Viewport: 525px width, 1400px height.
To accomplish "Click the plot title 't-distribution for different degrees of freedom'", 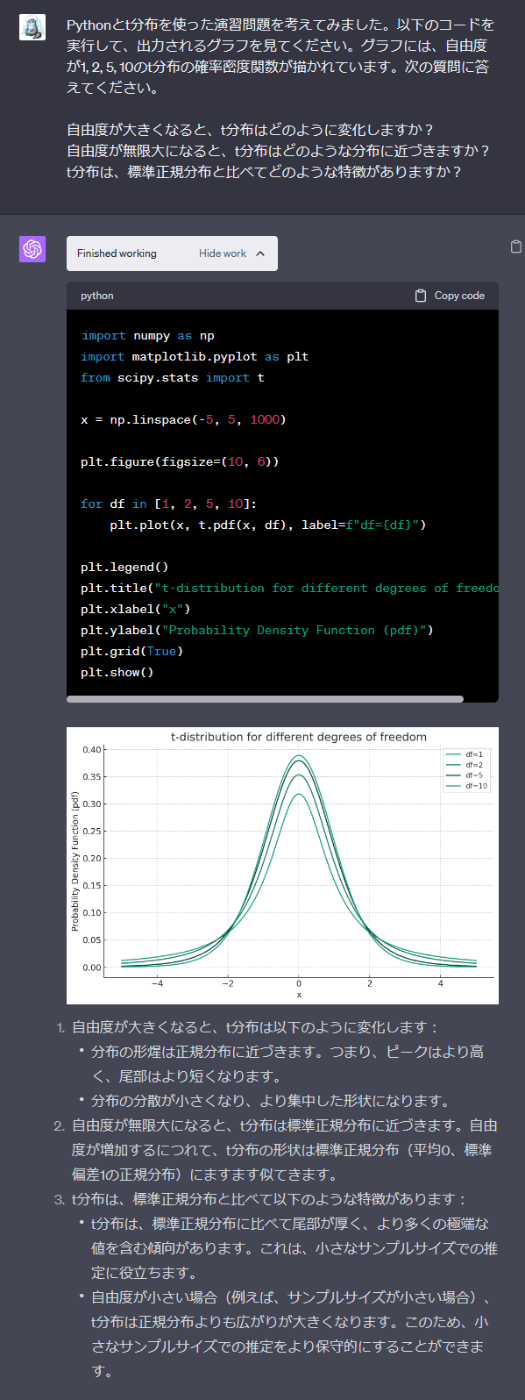I will [299, 737].
